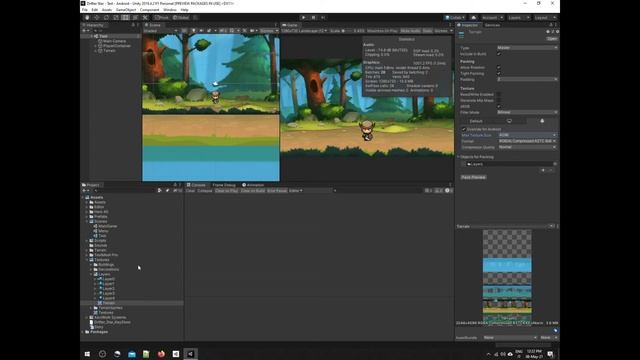640x360 pixels.
Task: Open the Padding dropdown
Action: [527, 79]
